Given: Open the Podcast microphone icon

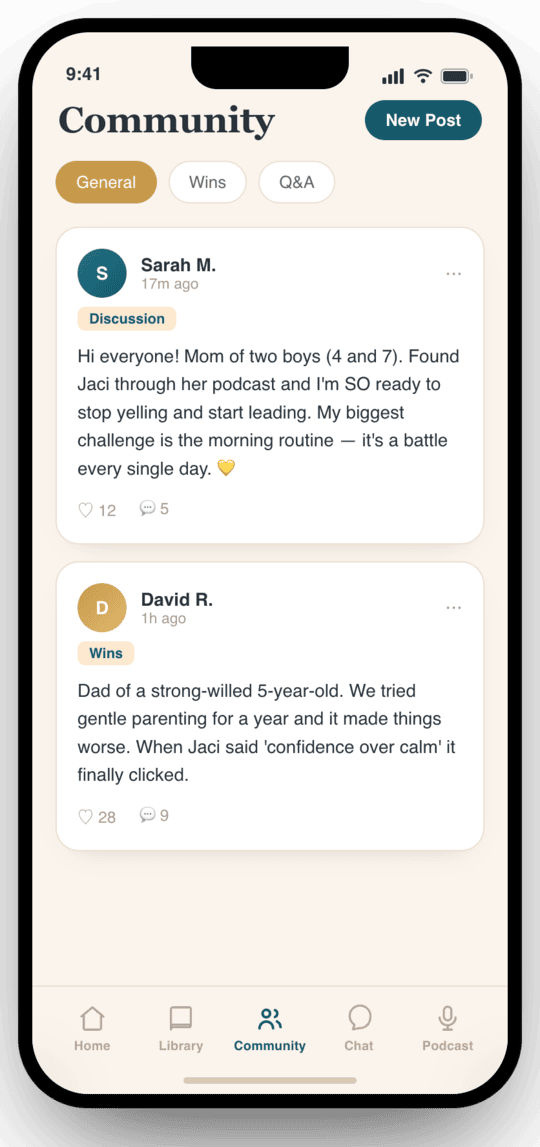Looking at the screenshot, I should coord(448,1018).
